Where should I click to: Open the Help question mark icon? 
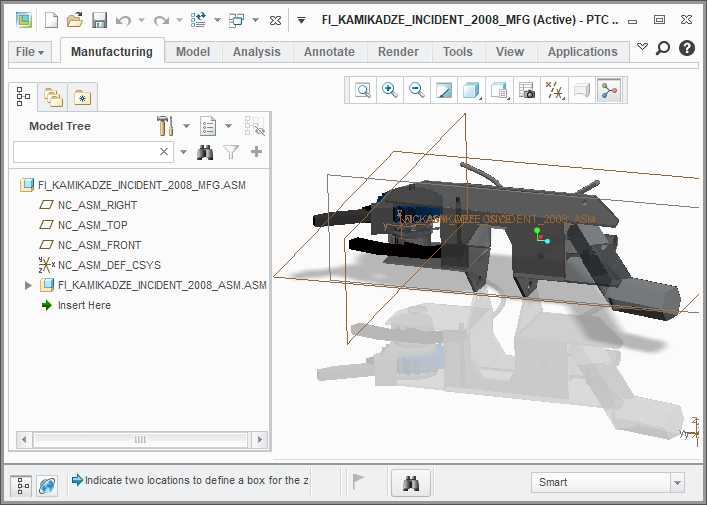click(x=687, y=48)
